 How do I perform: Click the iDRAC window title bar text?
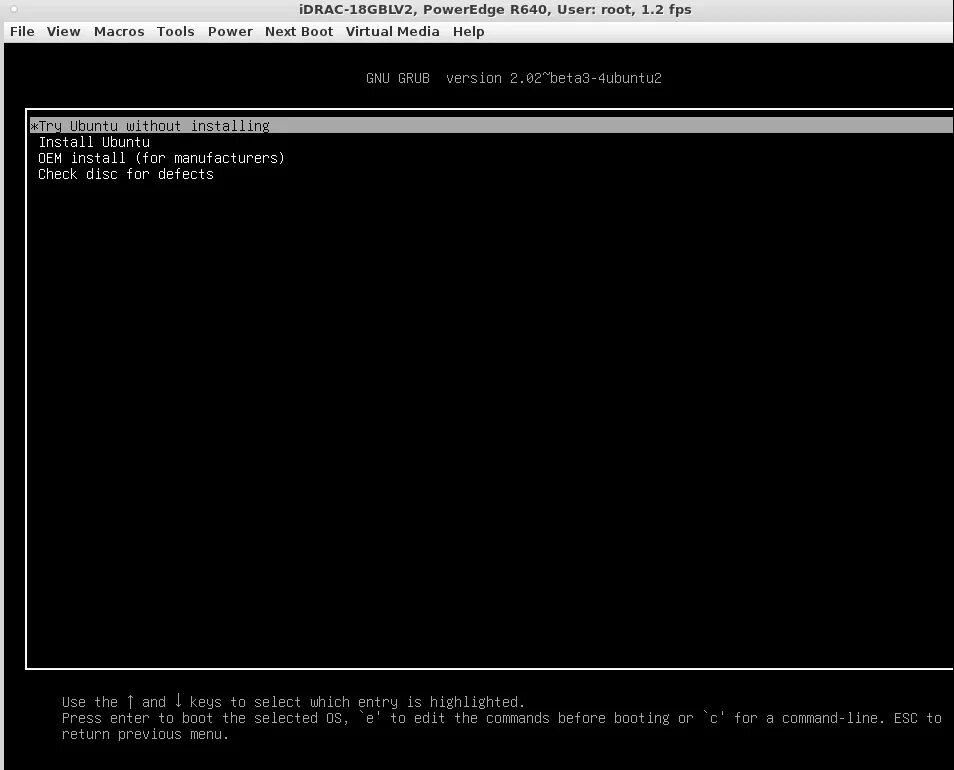(x=495, y=10)
